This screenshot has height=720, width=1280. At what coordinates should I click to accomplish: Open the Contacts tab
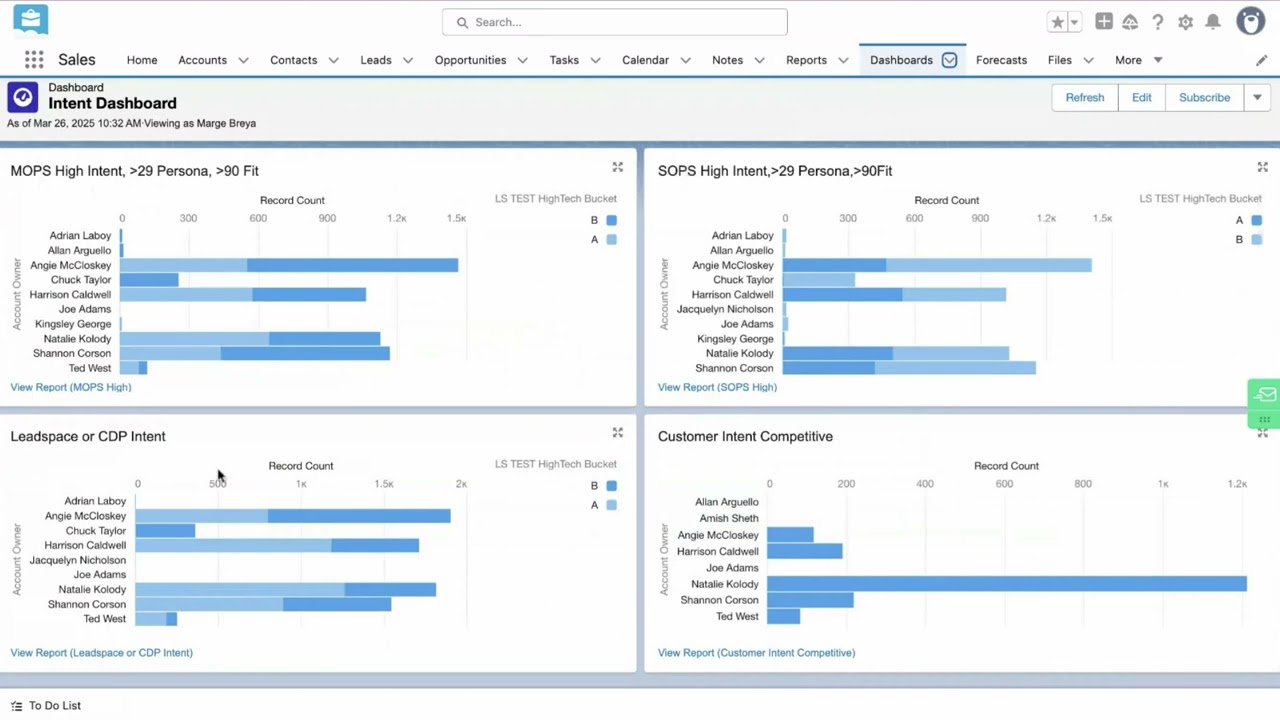293,60
